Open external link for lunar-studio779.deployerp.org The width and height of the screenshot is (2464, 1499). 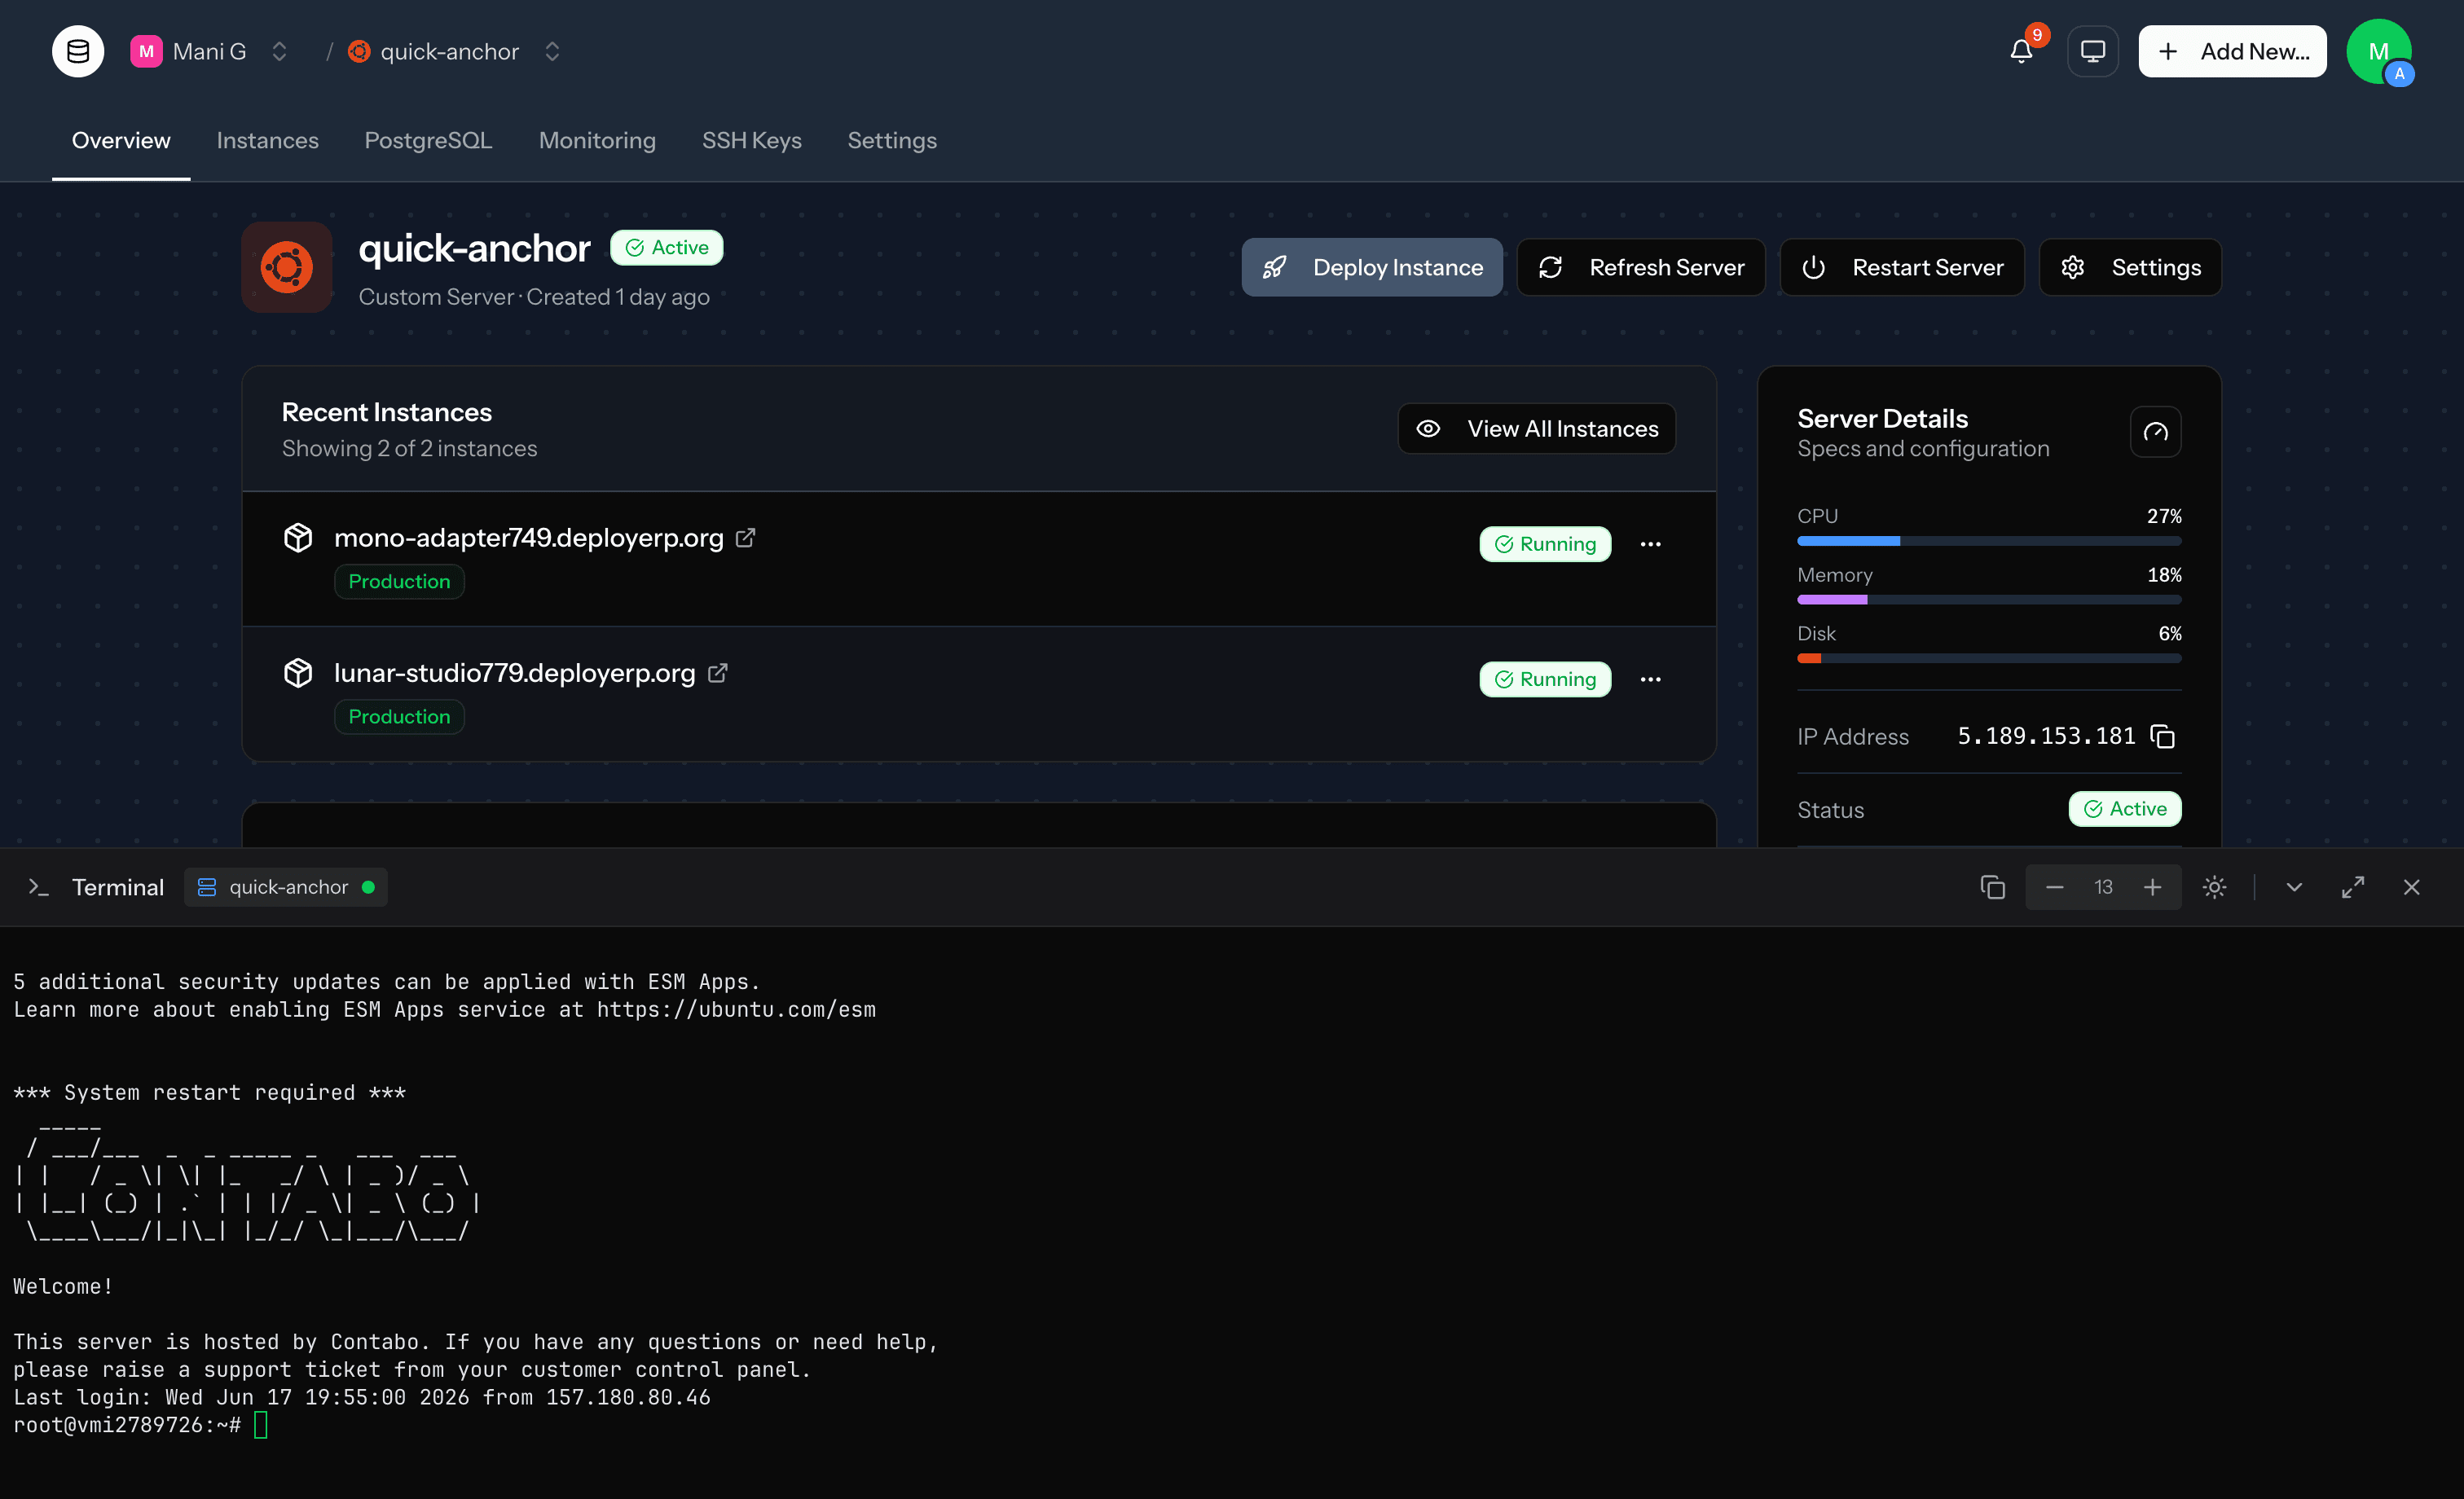point(717,673)
